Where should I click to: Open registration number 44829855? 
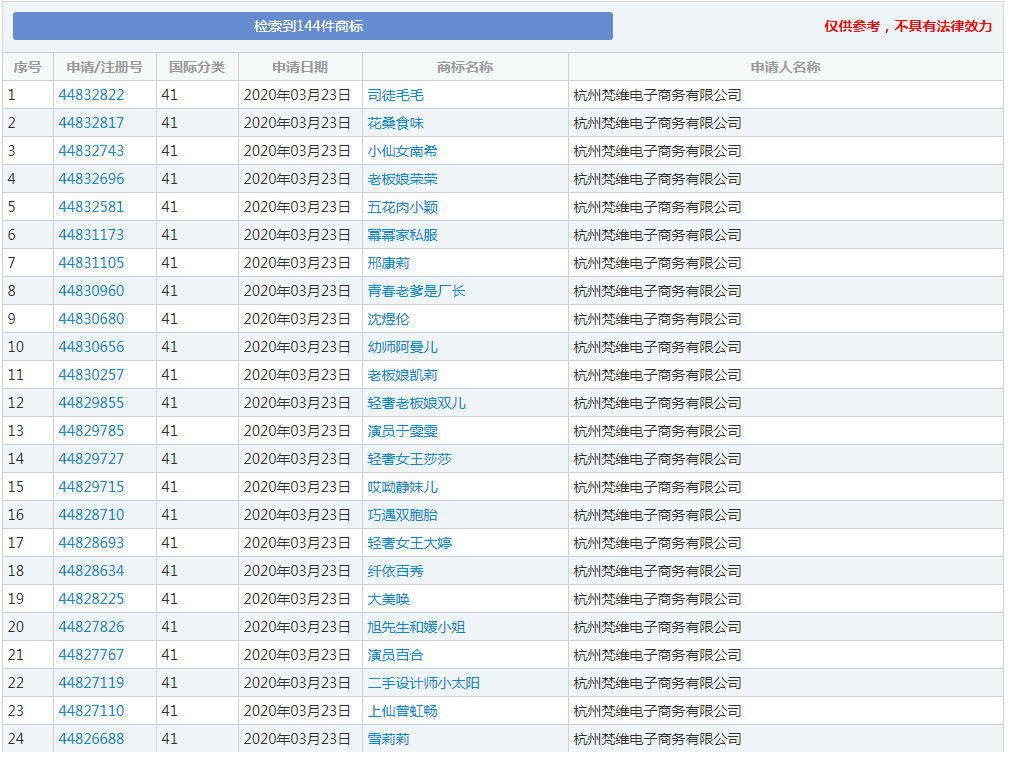91,403
